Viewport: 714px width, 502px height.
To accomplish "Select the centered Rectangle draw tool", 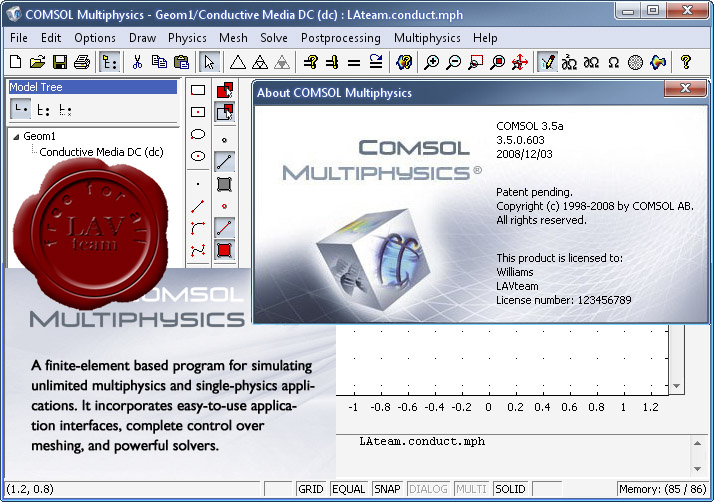I will tap(198, 112).
